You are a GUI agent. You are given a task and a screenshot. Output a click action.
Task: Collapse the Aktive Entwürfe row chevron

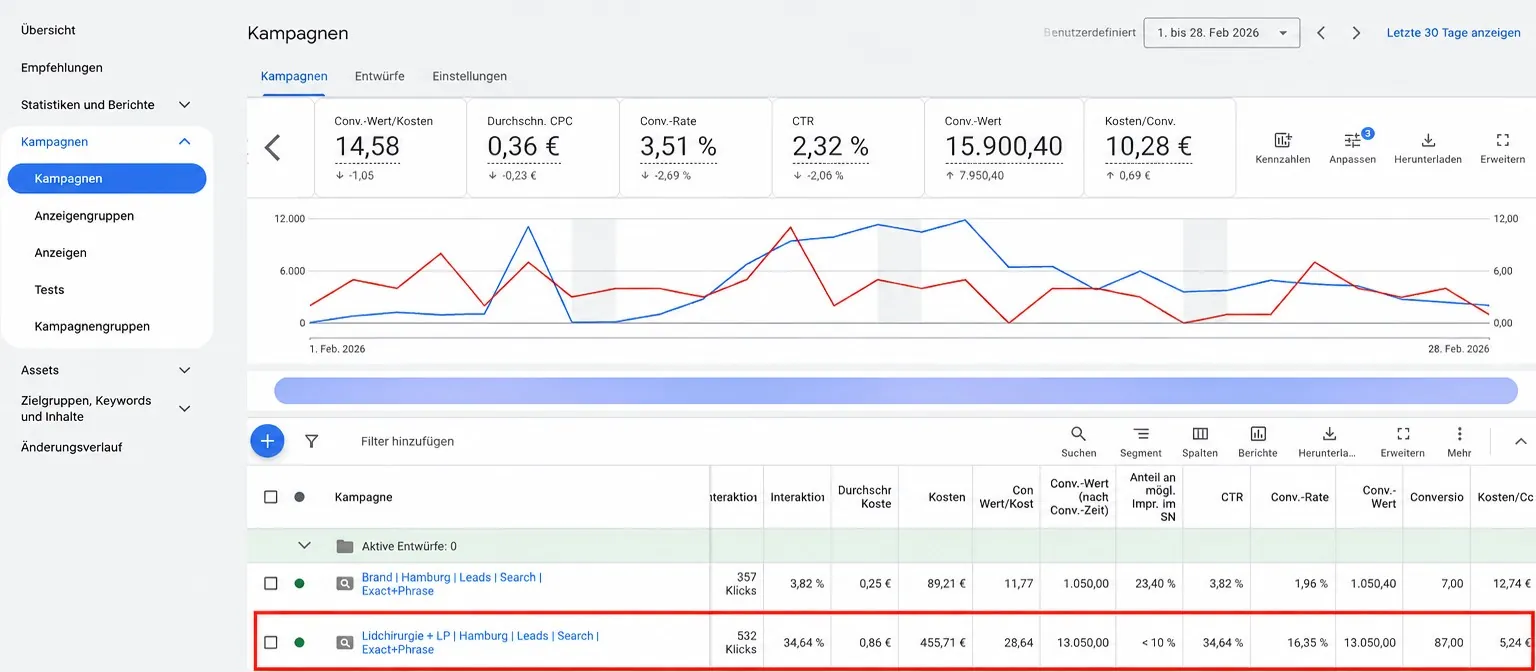305,546
